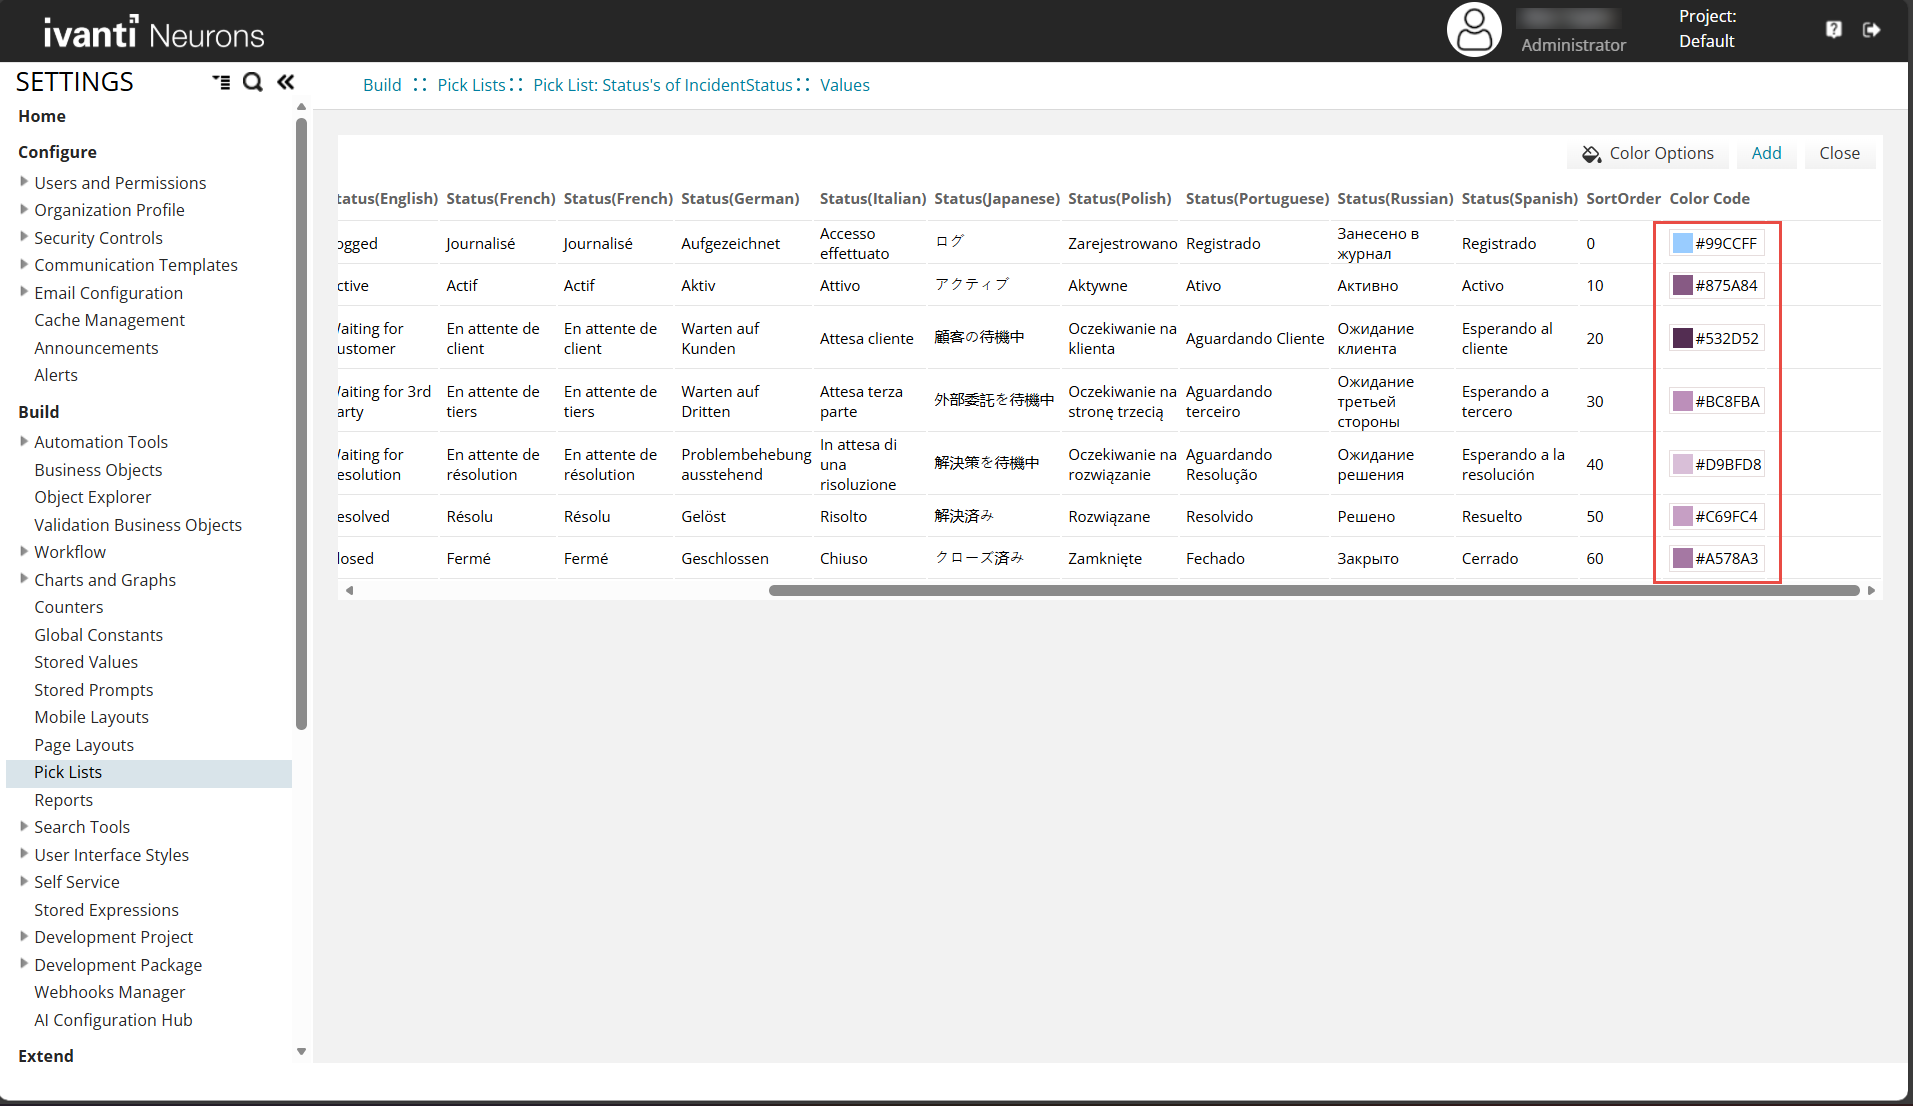Collapse the settings sidebar with double chevron
Image resolution: width=1913 pixels, height=1106 pixels.
(x=286, y=82)
